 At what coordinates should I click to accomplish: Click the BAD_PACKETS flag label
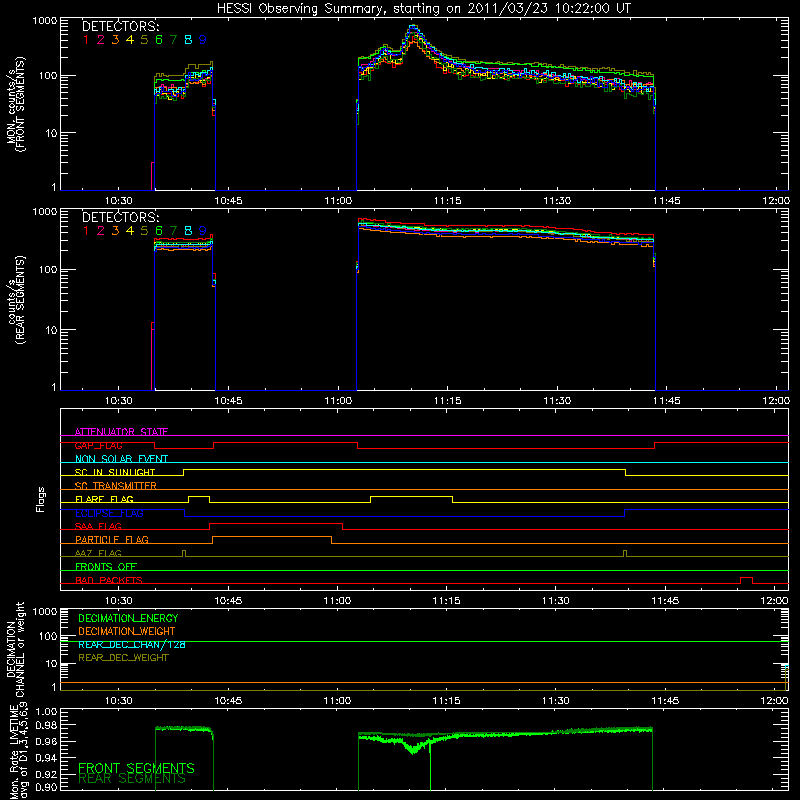tap(109, 580)
